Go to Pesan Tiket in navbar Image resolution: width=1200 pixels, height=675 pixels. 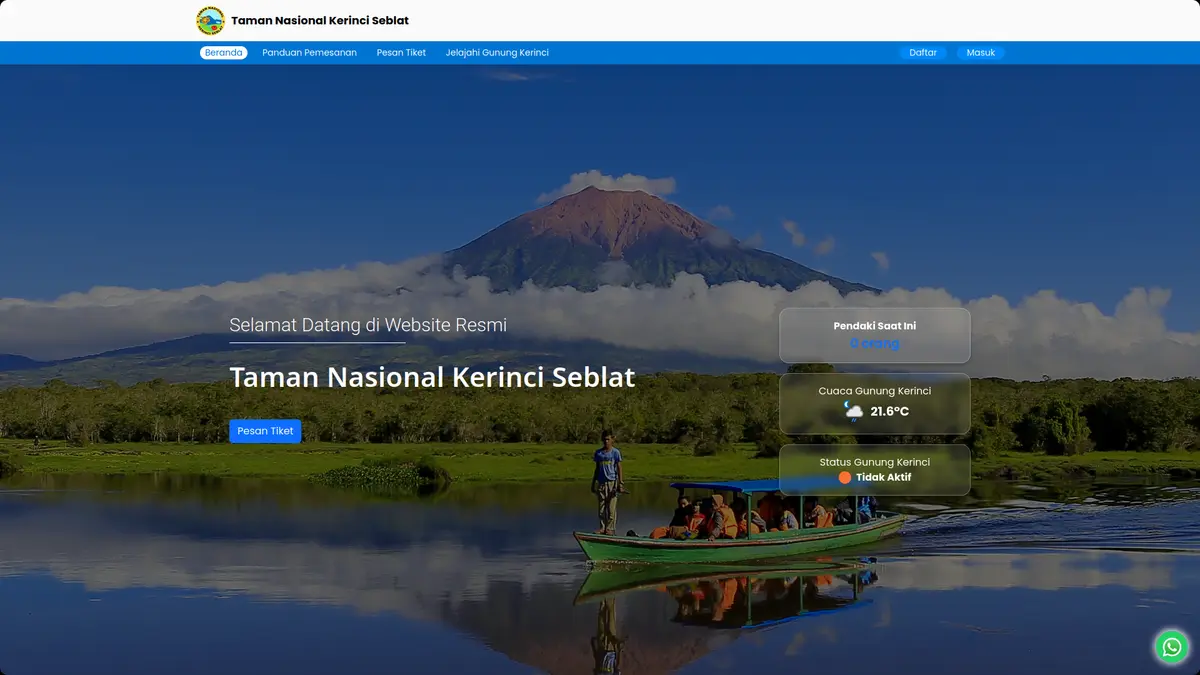(x=401, y=53)
